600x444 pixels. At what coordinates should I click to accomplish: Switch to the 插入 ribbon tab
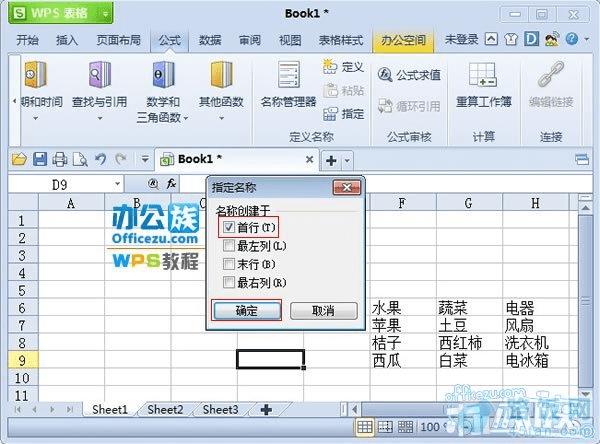pyautogui.click(x=67, y=40)
